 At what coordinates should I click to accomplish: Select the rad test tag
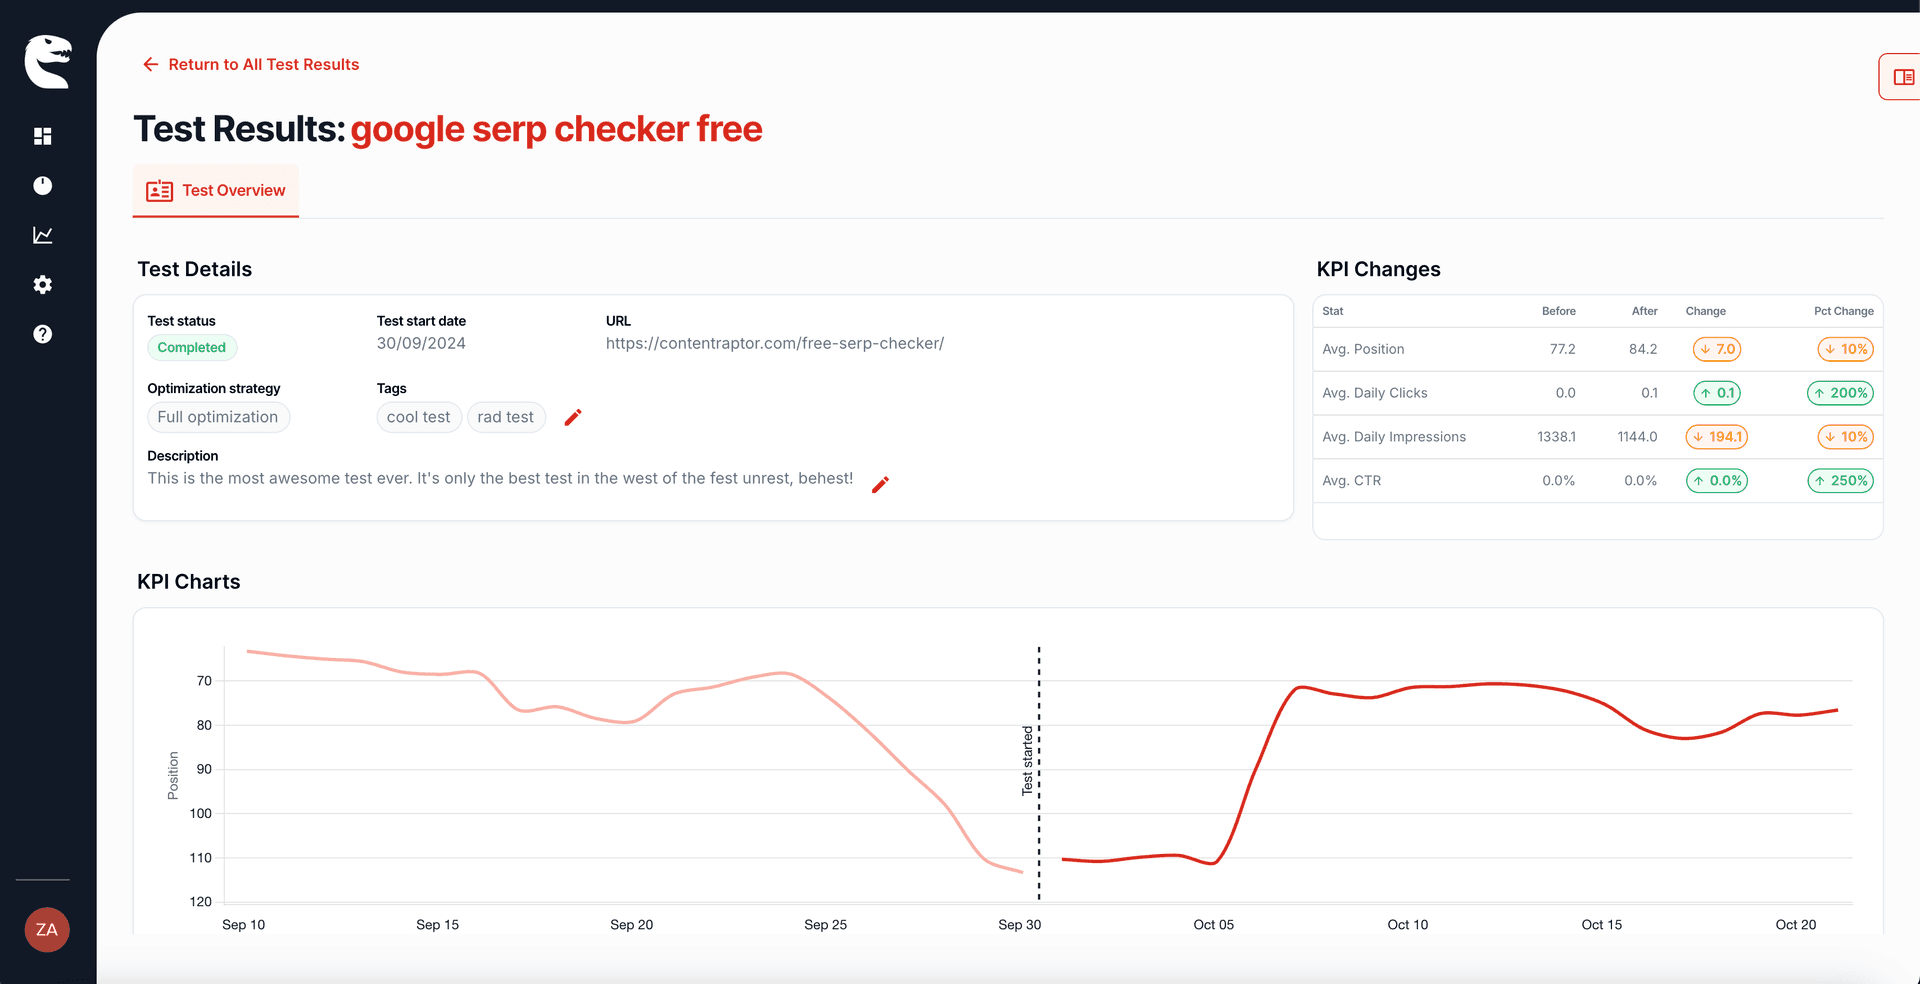506,417
